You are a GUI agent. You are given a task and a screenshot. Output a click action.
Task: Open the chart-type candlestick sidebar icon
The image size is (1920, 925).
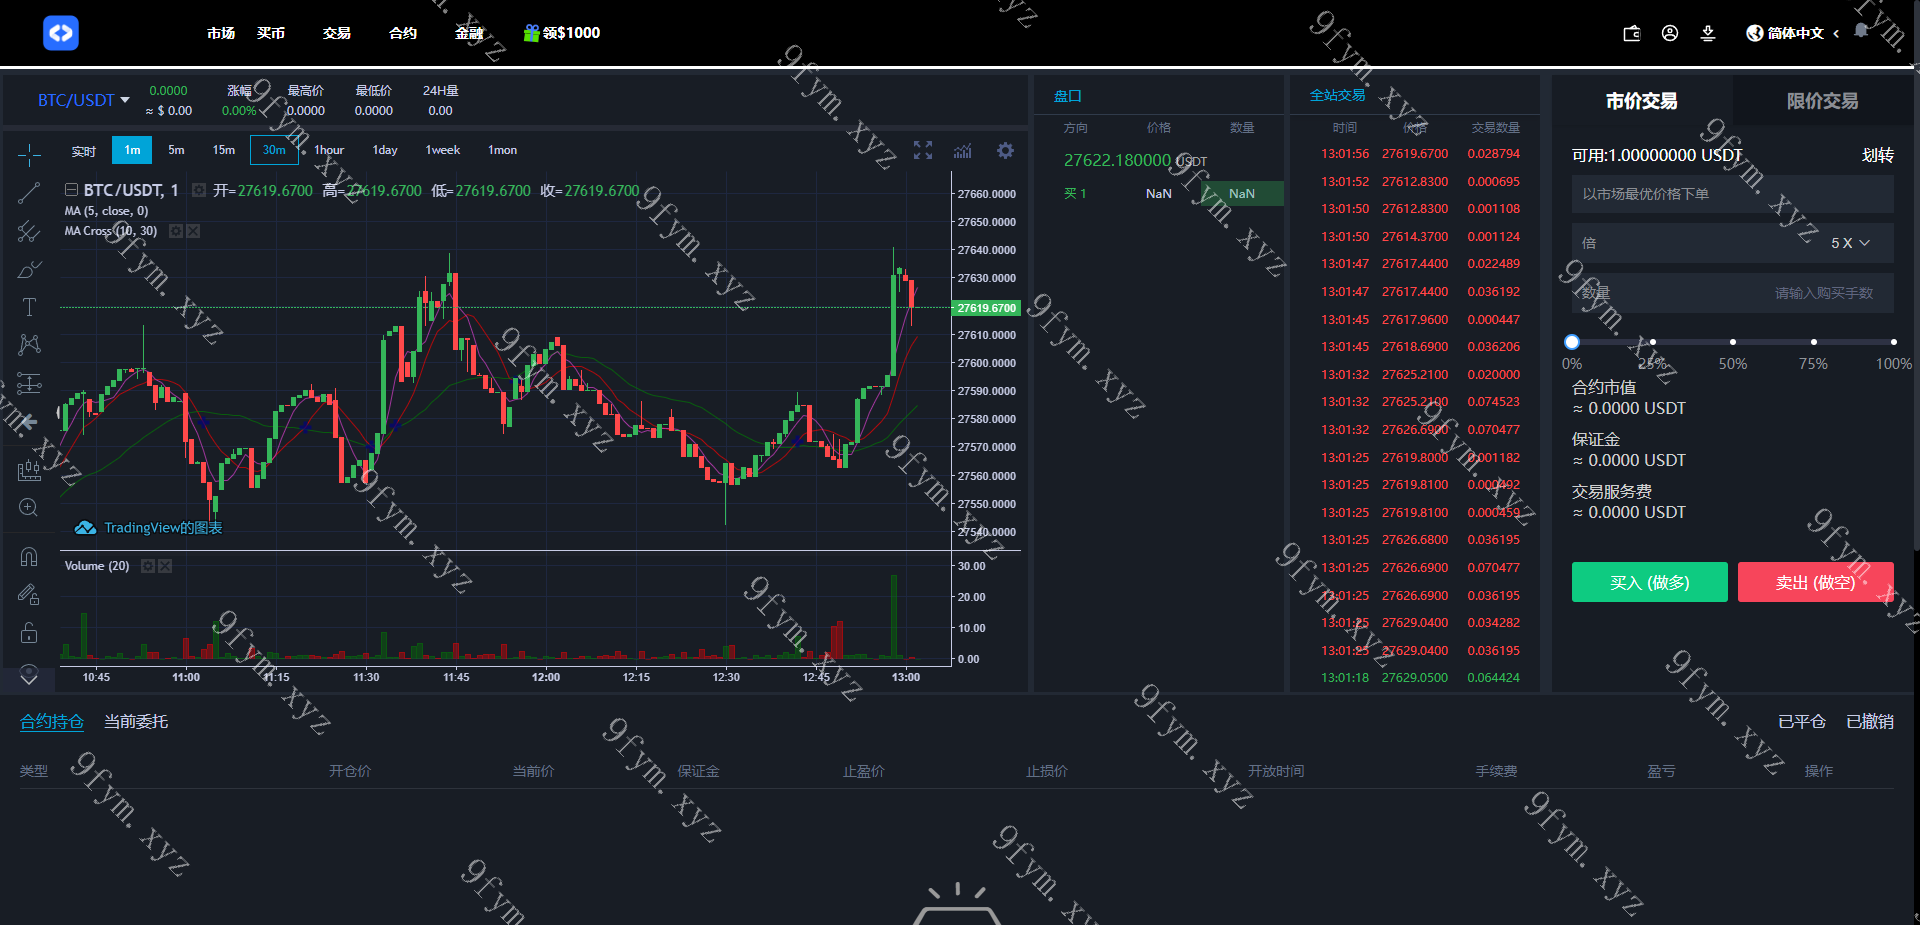pos(29,469)
